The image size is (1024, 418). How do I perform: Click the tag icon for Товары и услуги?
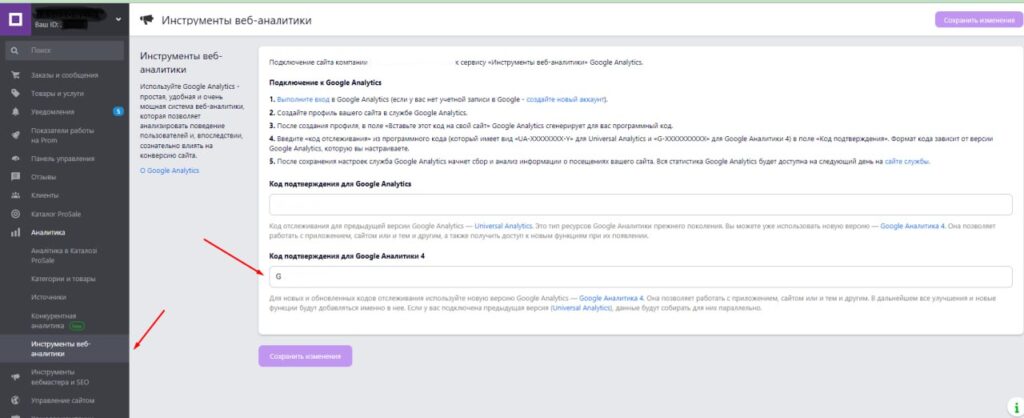15,93
